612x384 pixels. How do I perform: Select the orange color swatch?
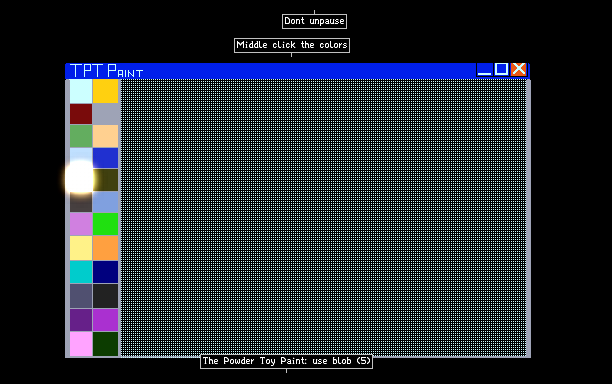click(x=105, y=248)
